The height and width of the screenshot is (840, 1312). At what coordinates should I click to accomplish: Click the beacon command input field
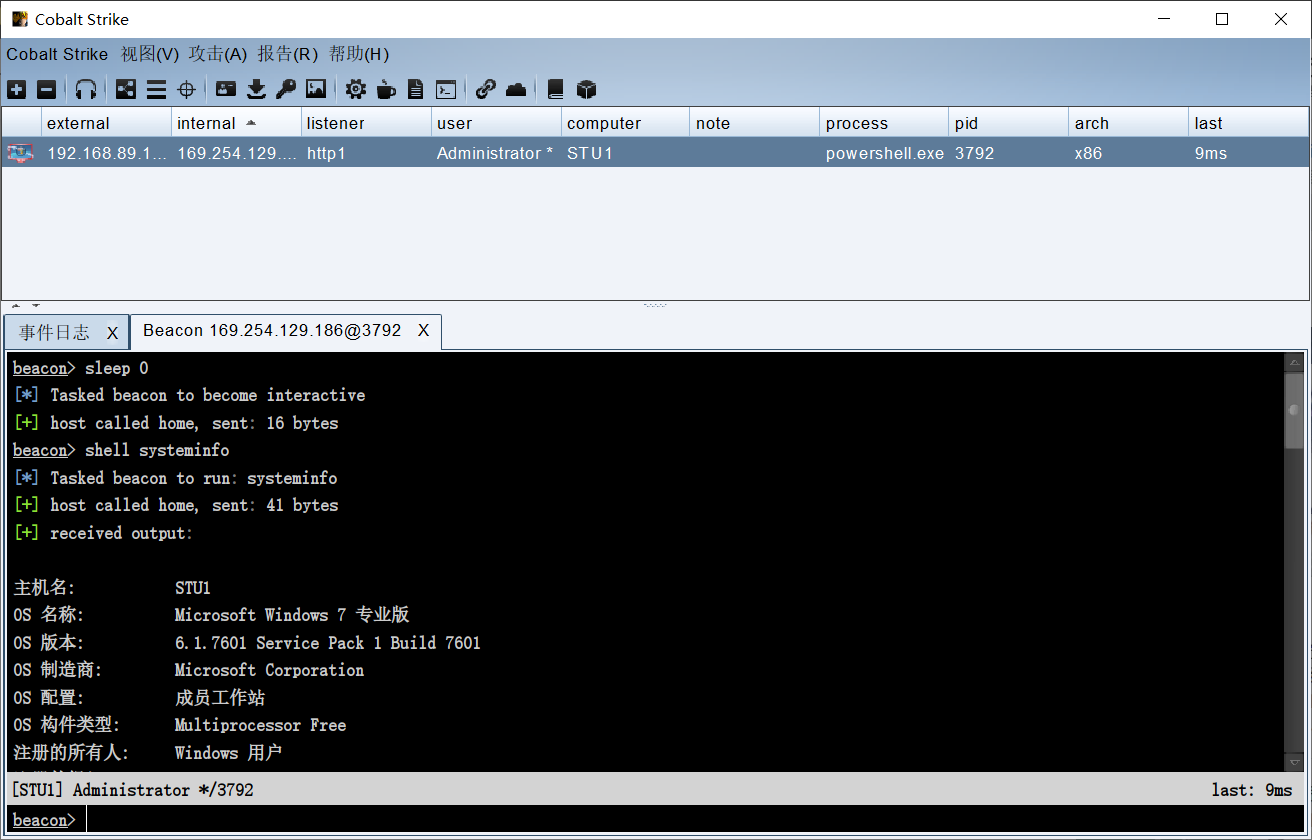[694, 820]
